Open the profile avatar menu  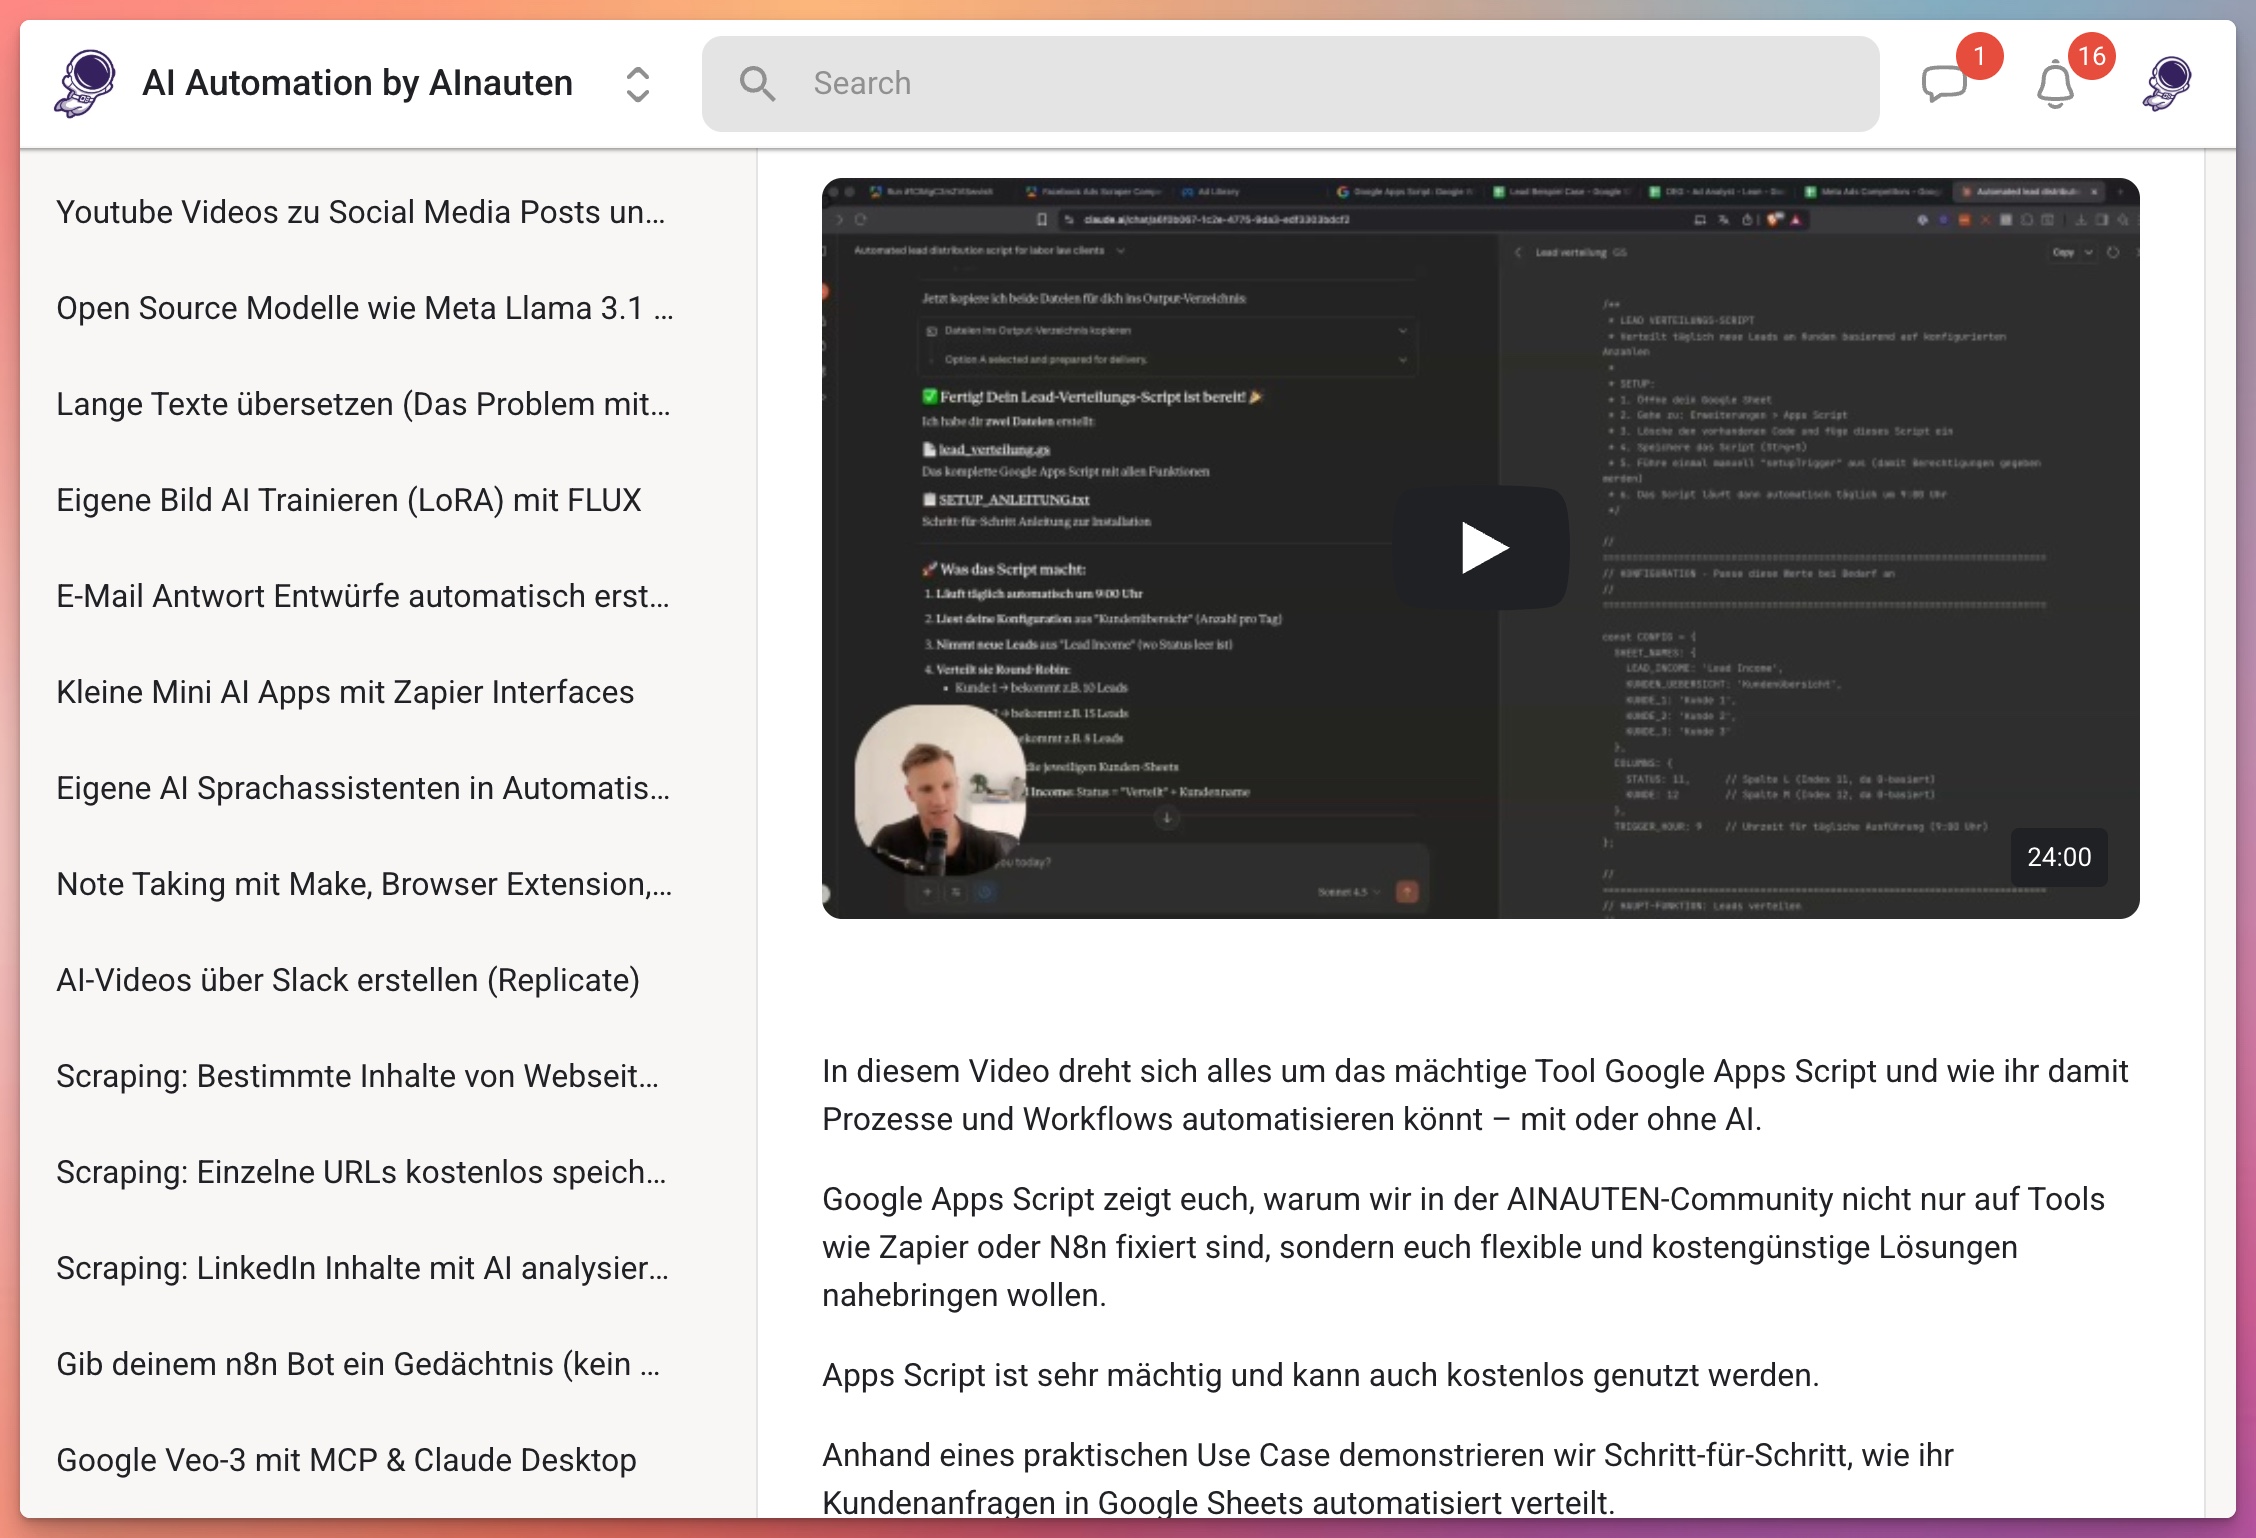coord(2168,83)
